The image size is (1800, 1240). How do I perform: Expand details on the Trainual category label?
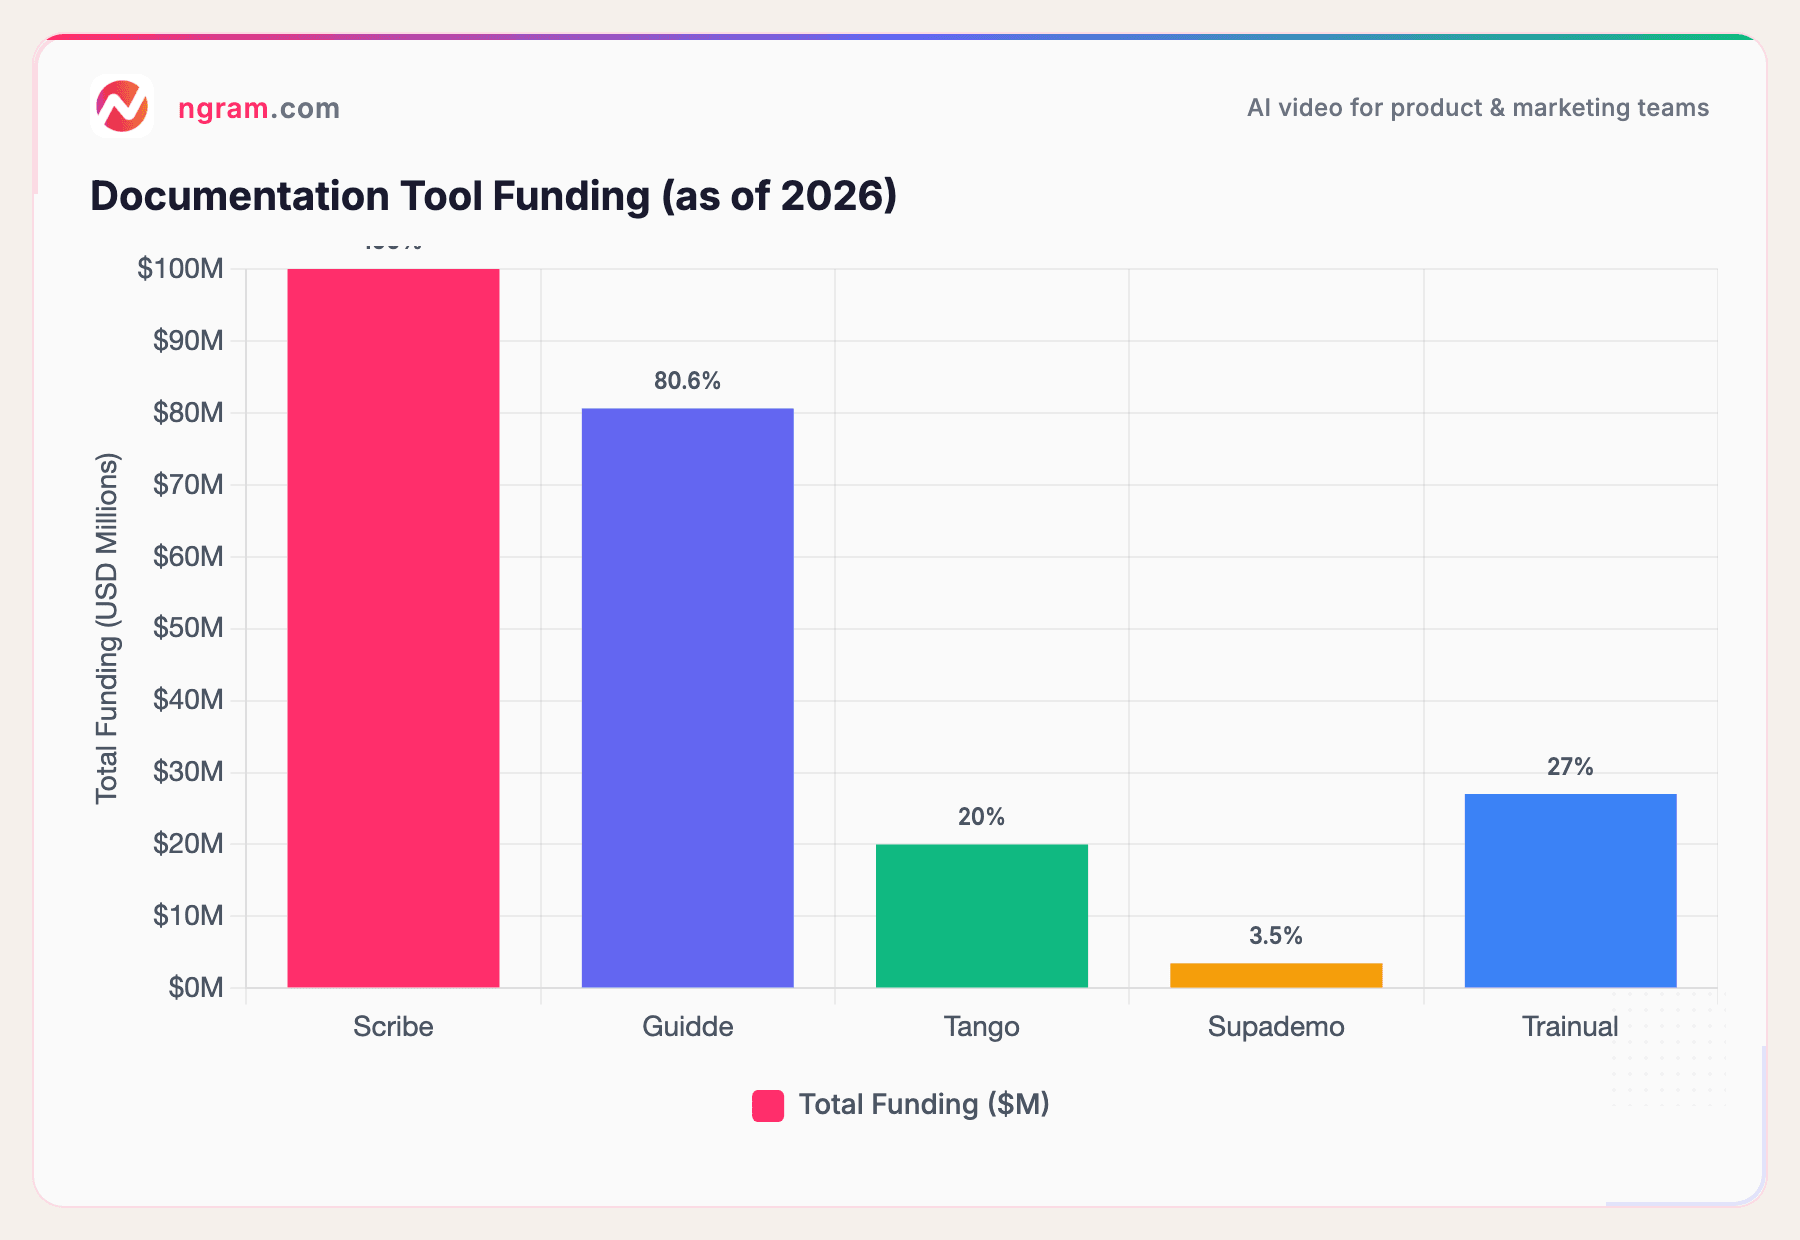(1570, 1026)
